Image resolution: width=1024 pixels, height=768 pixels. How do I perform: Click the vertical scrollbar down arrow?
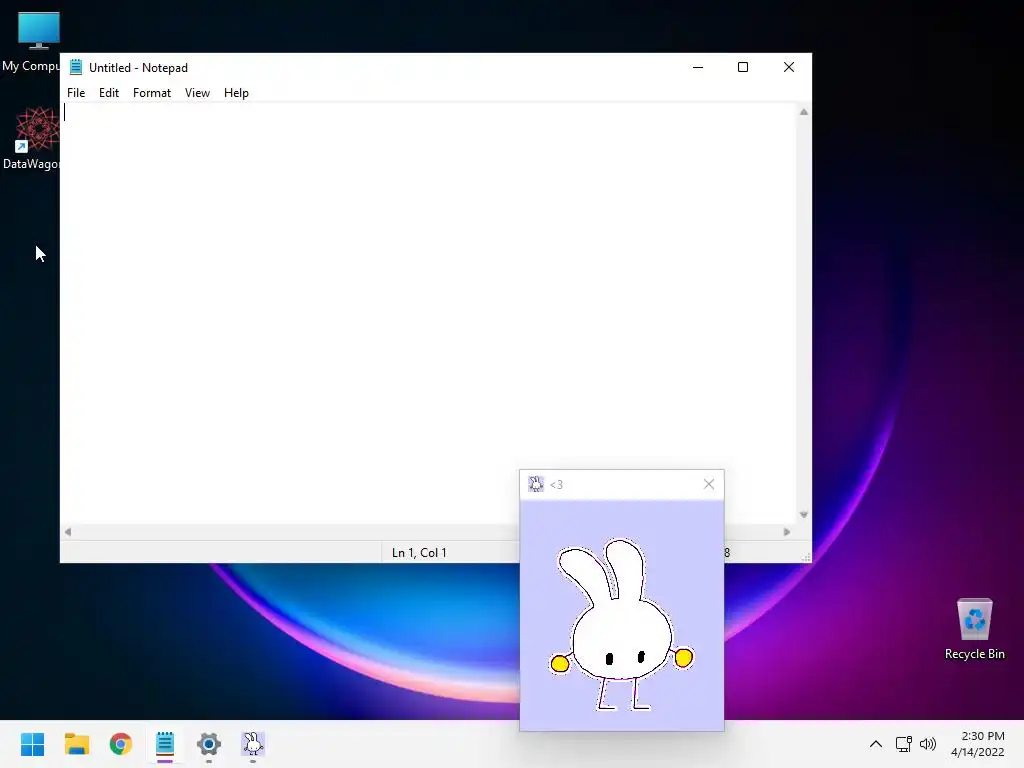804,515
